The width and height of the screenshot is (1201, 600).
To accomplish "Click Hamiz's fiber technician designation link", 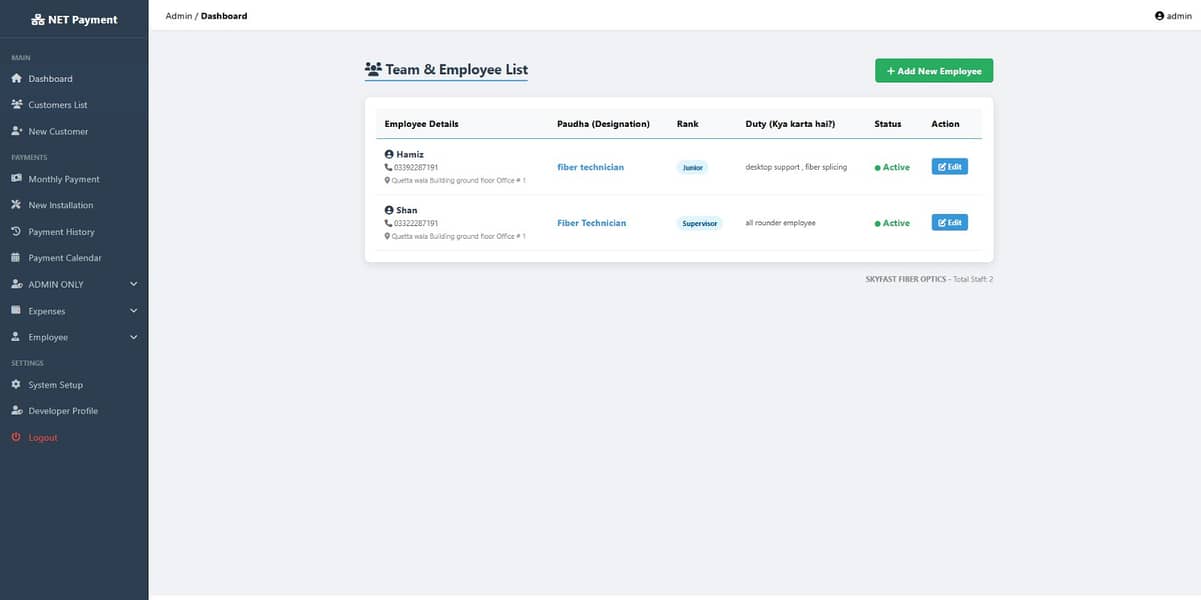I will pos(590,167).
